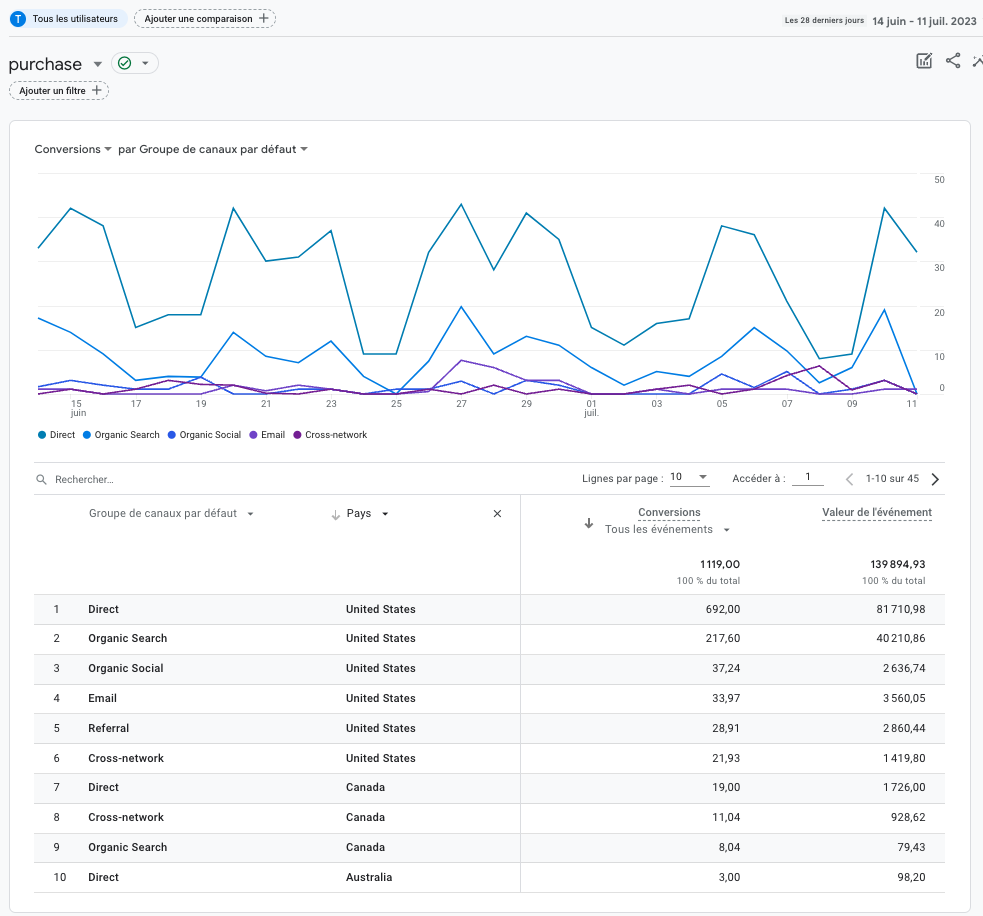
Task: Click 'Ajouter un filtre' button
Action: pyautogui.click(x=59, y=91)
